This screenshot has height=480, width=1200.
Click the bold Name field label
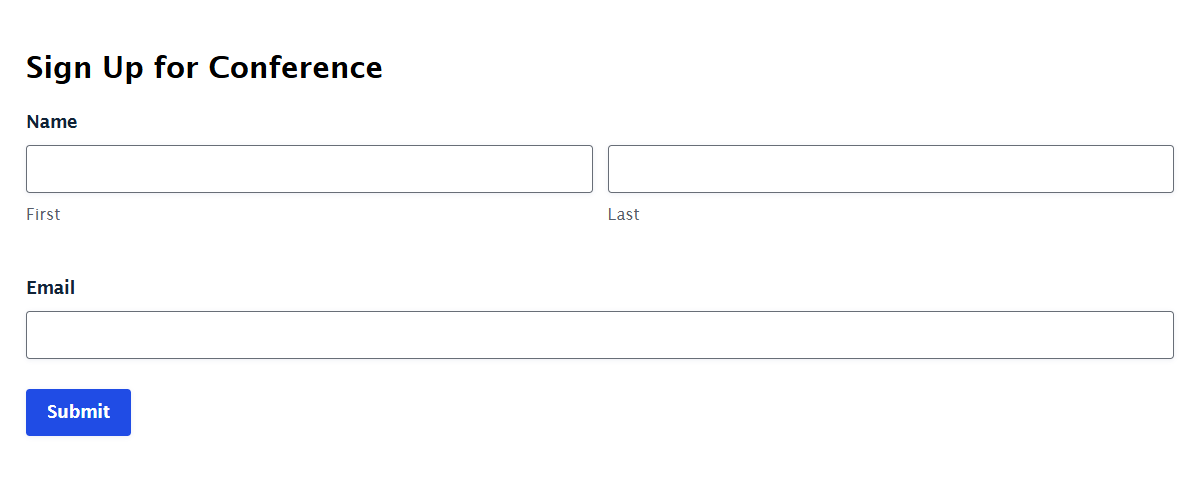tap(52, 122)
